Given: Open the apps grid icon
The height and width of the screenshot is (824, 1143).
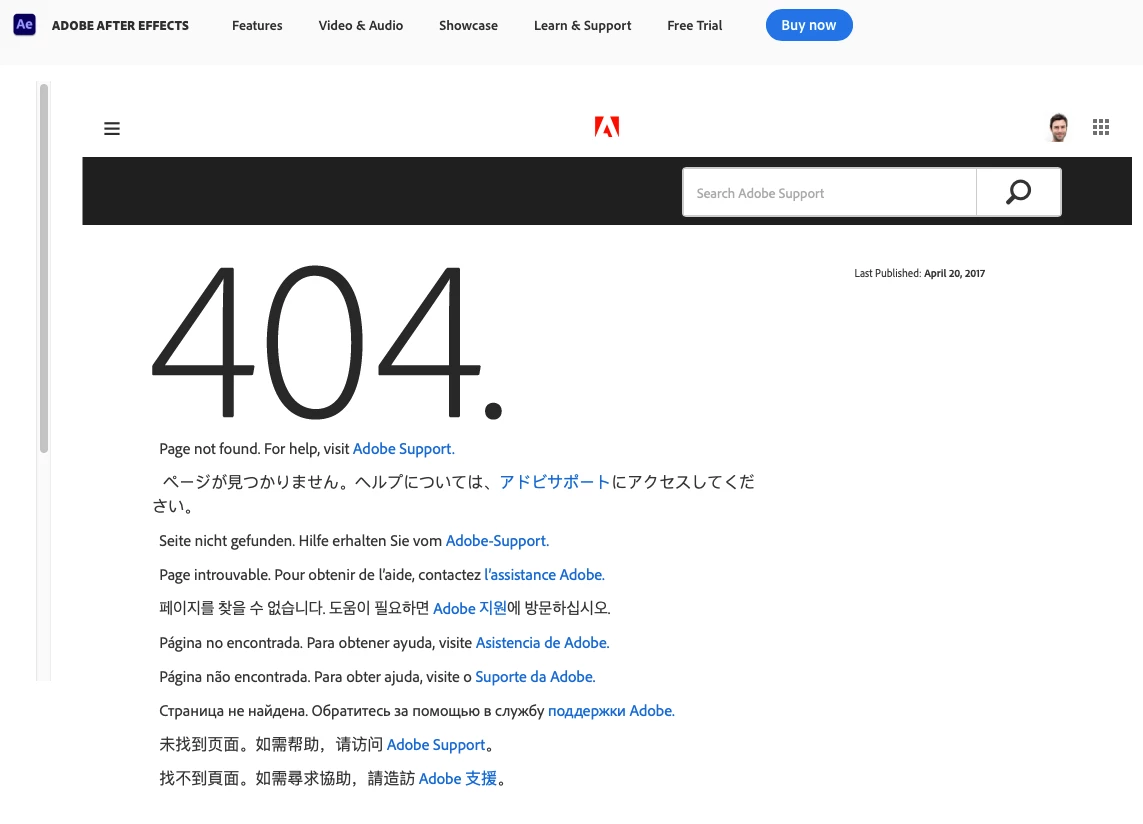Looking at the screenshot, I should coord(1101,128).
